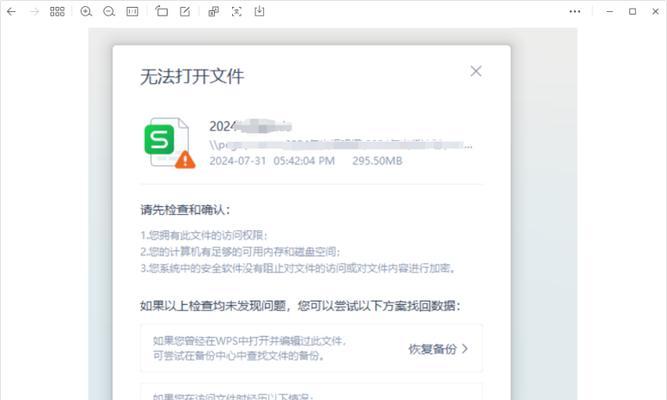
Task: Open the more options ellipsis menu
Action: click(575, 11)
